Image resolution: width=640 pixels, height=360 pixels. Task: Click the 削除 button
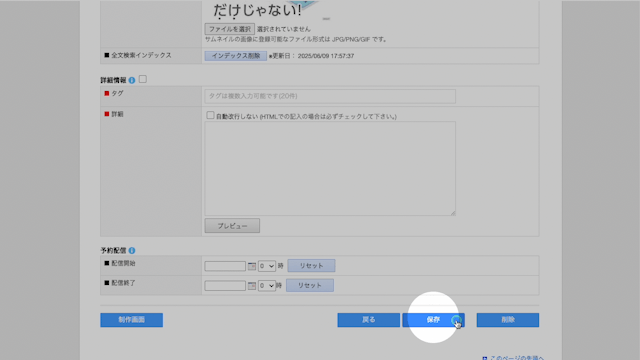point(508,320)
